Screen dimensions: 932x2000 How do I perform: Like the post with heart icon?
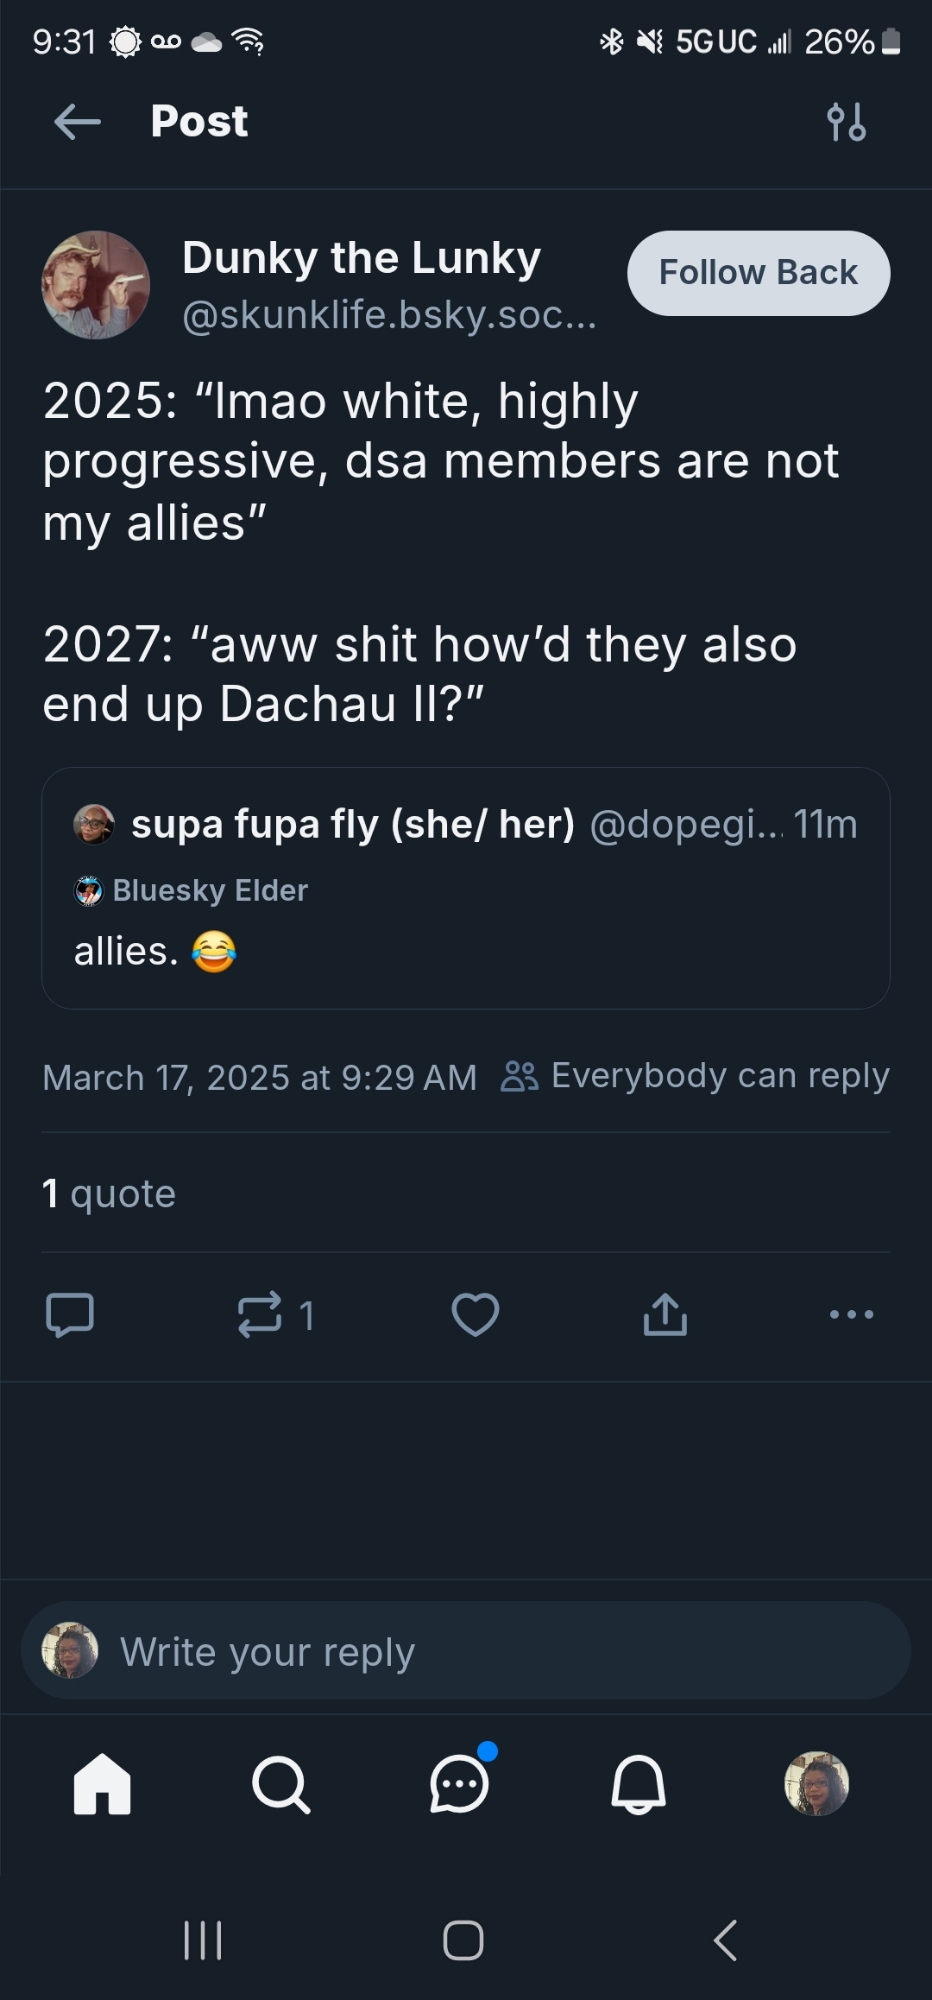[x=475, y=1314]
